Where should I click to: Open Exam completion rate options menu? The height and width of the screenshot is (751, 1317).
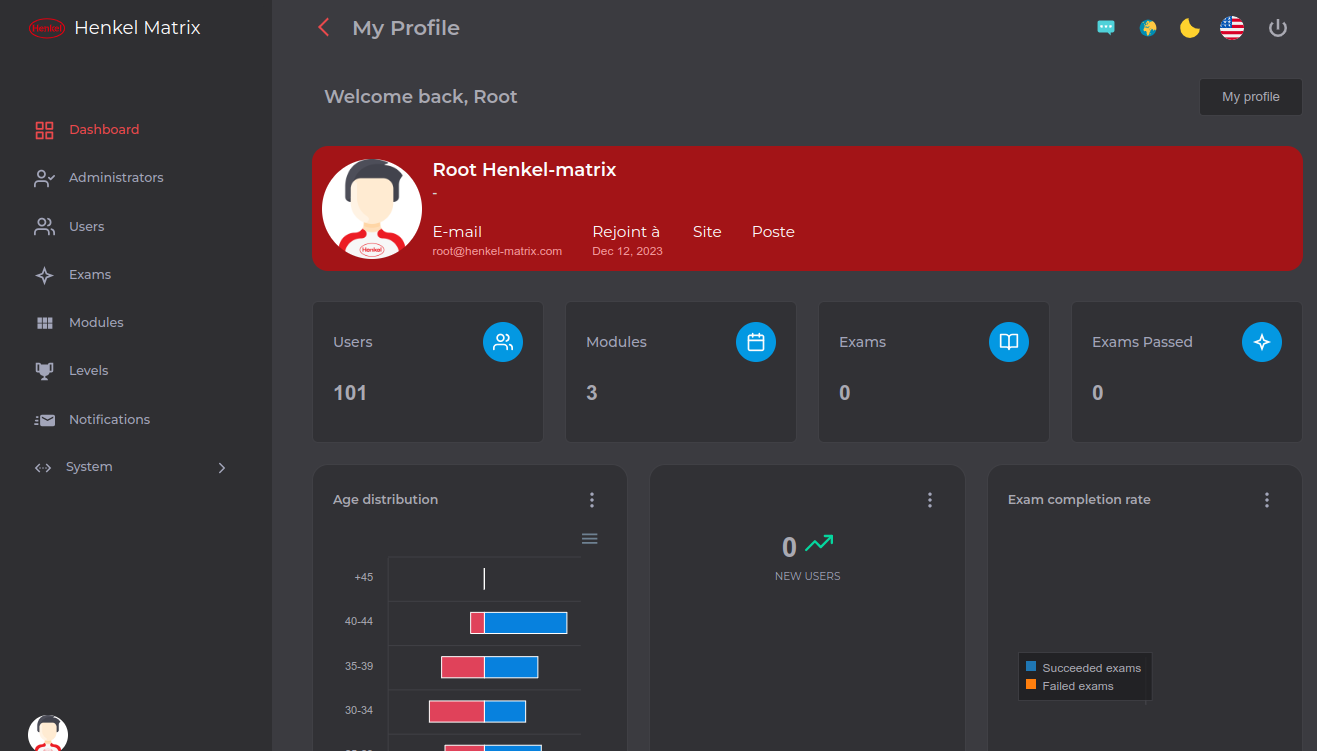(1267, 500)
